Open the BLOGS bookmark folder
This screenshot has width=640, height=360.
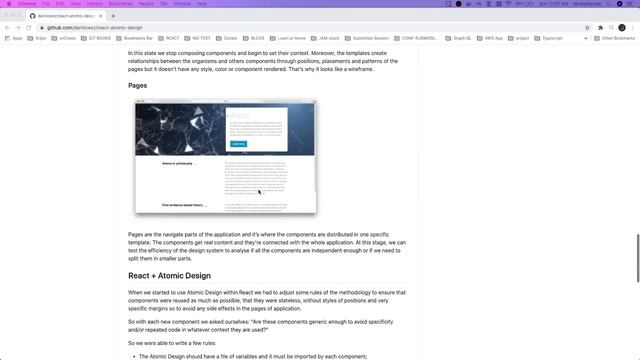[253, 38]
